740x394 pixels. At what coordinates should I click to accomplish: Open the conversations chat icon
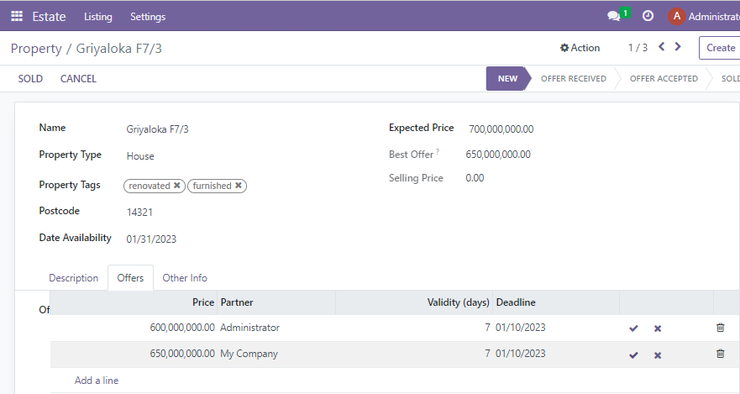click(614, 17)
